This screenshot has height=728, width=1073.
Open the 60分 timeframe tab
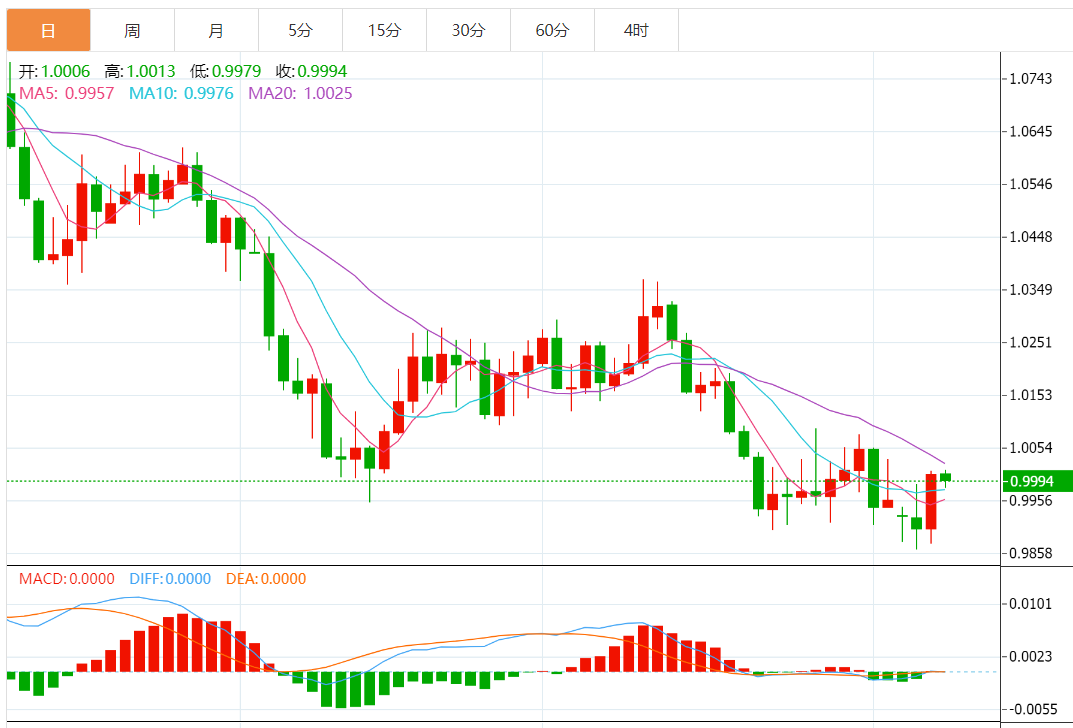pyautogui.click(x=552, y=30)
